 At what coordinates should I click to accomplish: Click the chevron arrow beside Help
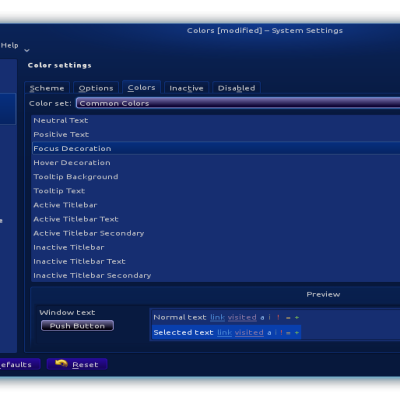(27, 50)
